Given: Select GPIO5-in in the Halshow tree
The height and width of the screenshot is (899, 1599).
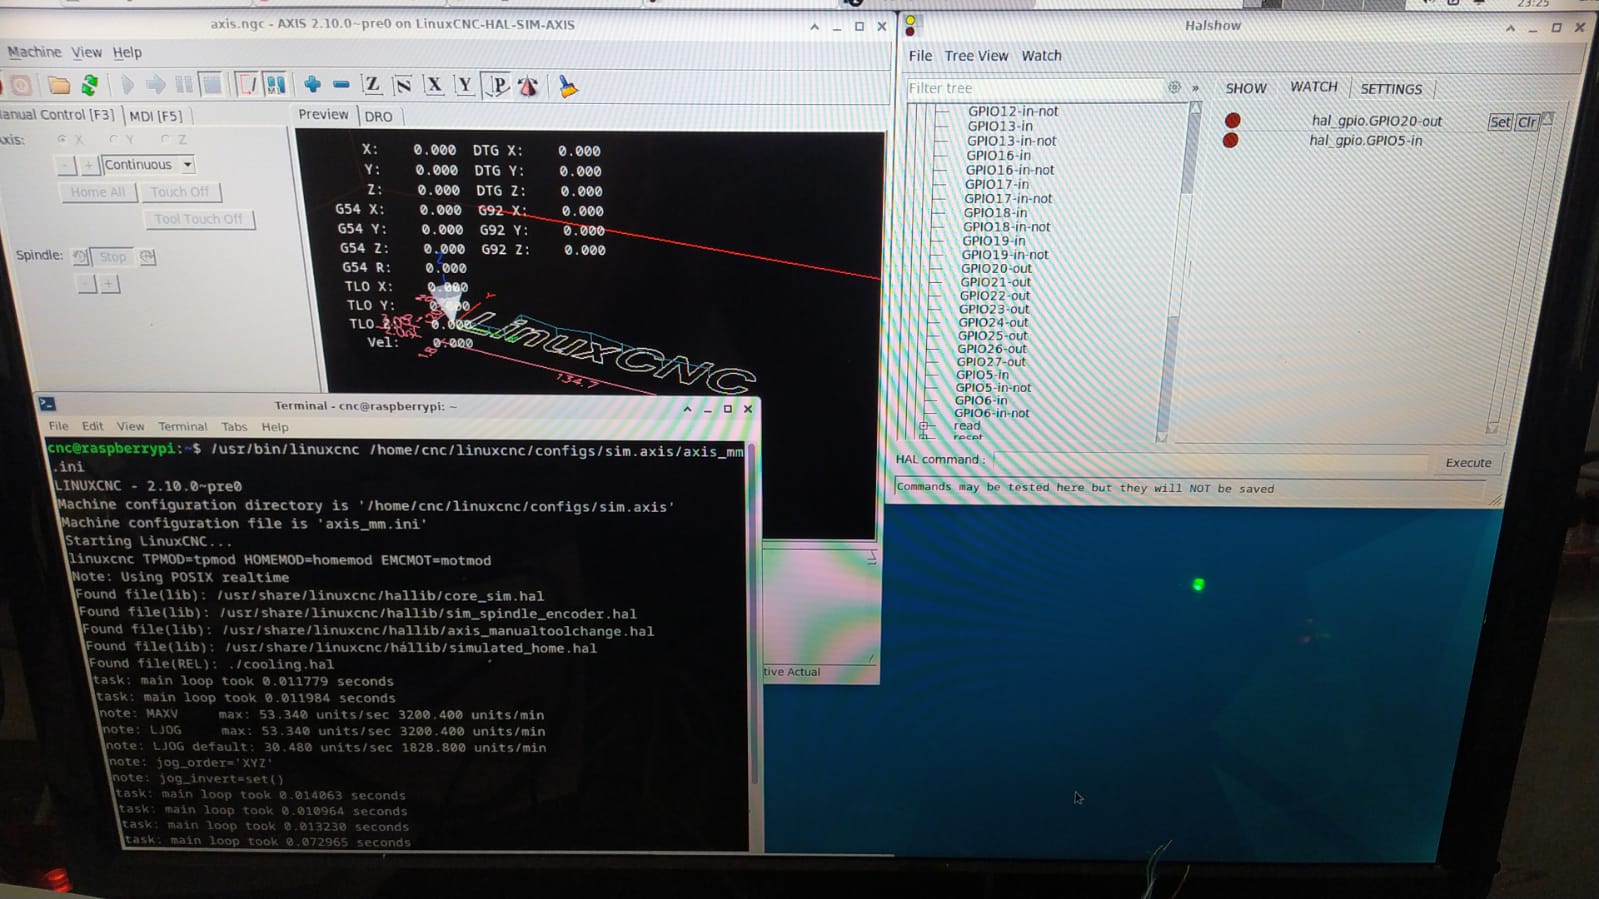Looking at the screenshot, I should coord(982,375).
